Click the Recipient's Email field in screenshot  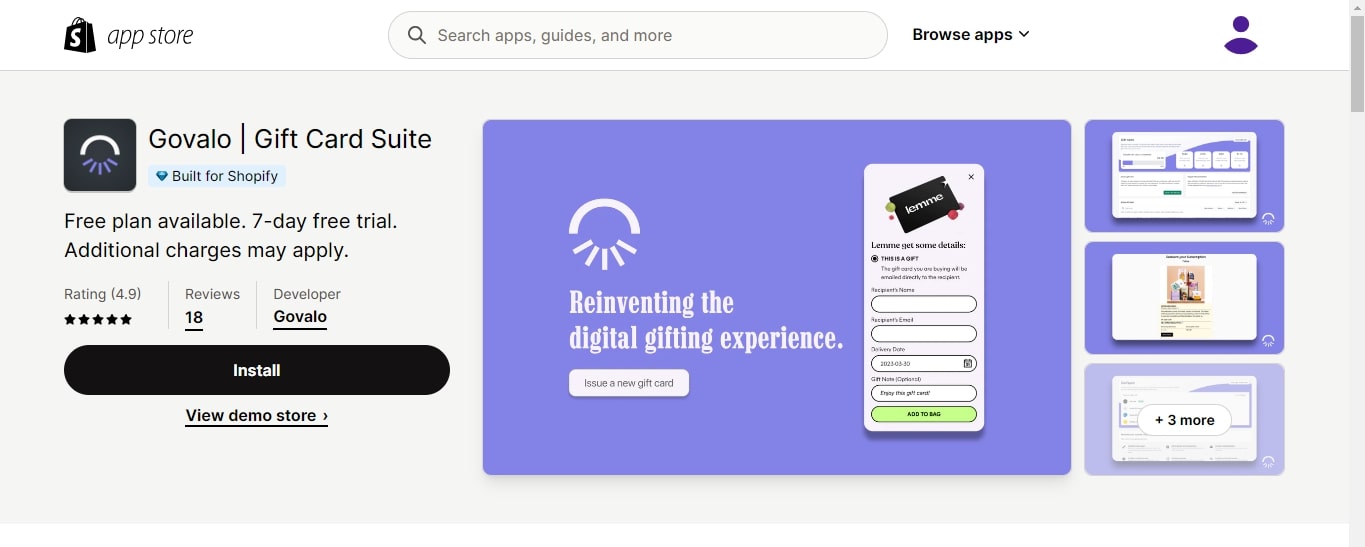pyautogui.click(x=924, y=334)
